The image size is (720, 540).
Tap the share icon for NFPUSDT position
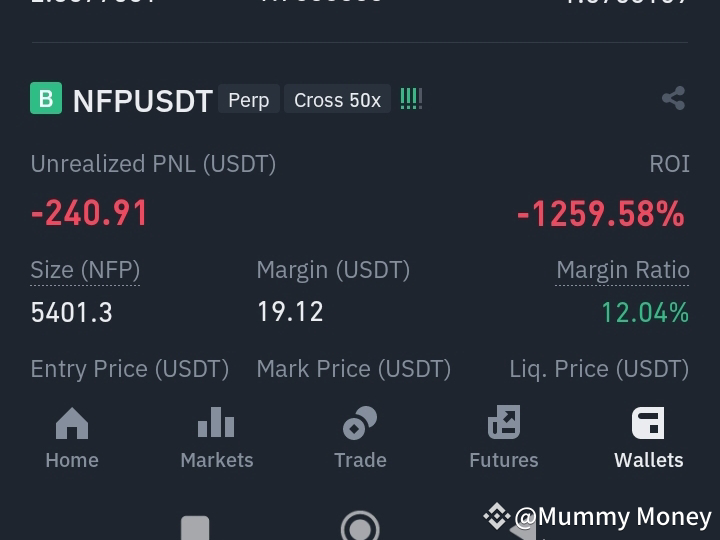(x=674, y=98)
